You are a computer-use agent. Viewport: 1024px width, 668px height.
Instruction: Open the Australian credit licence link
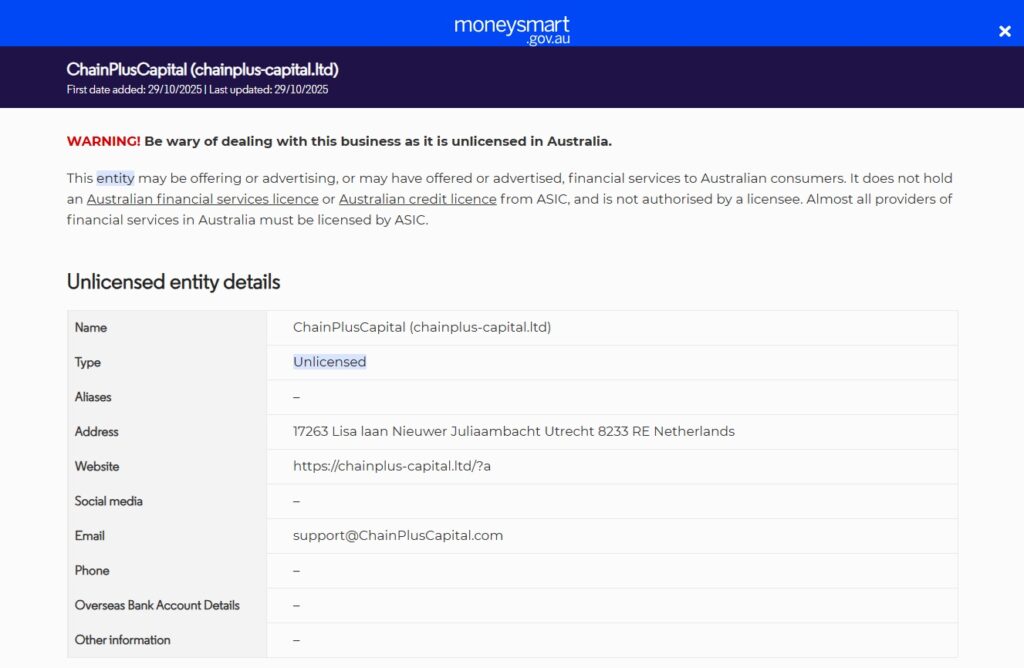pos(418,199)
